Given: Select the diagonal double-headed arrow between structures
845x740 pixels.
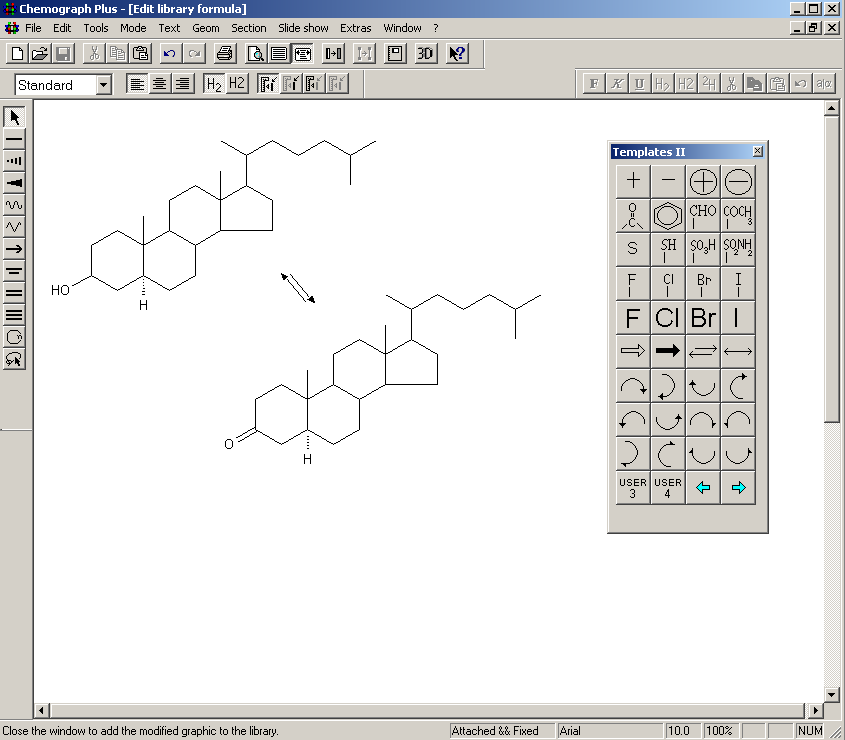Looking at the screenshot, I should point(297,288).
